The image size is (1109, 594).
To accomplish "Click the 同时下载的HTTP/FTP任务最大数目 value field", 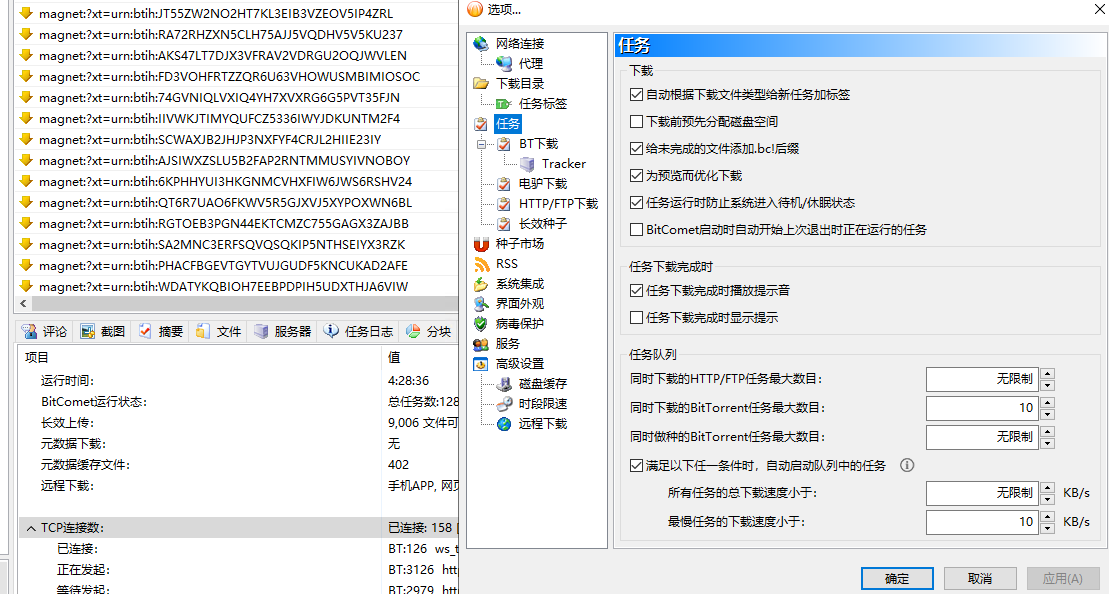I will click(982, 380).
